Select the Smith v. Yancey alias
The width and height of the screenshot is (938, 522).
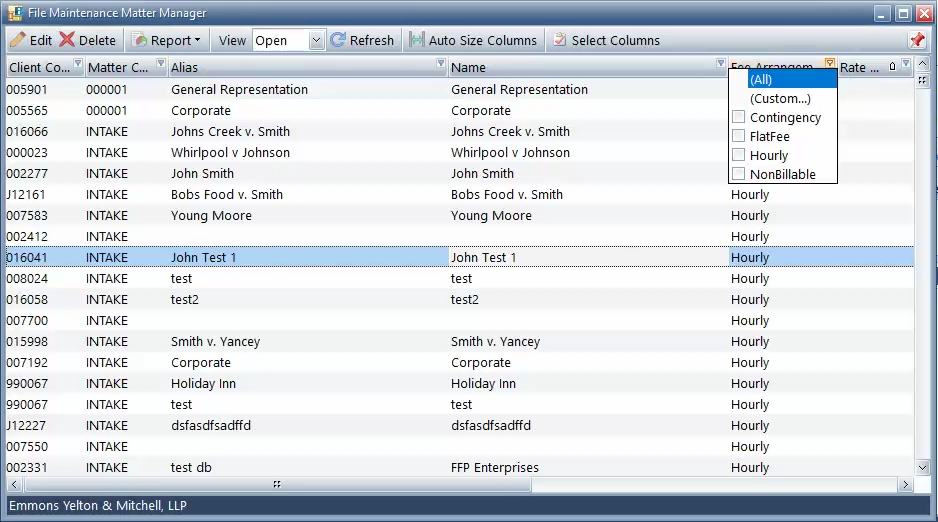[x=215, y=341]
